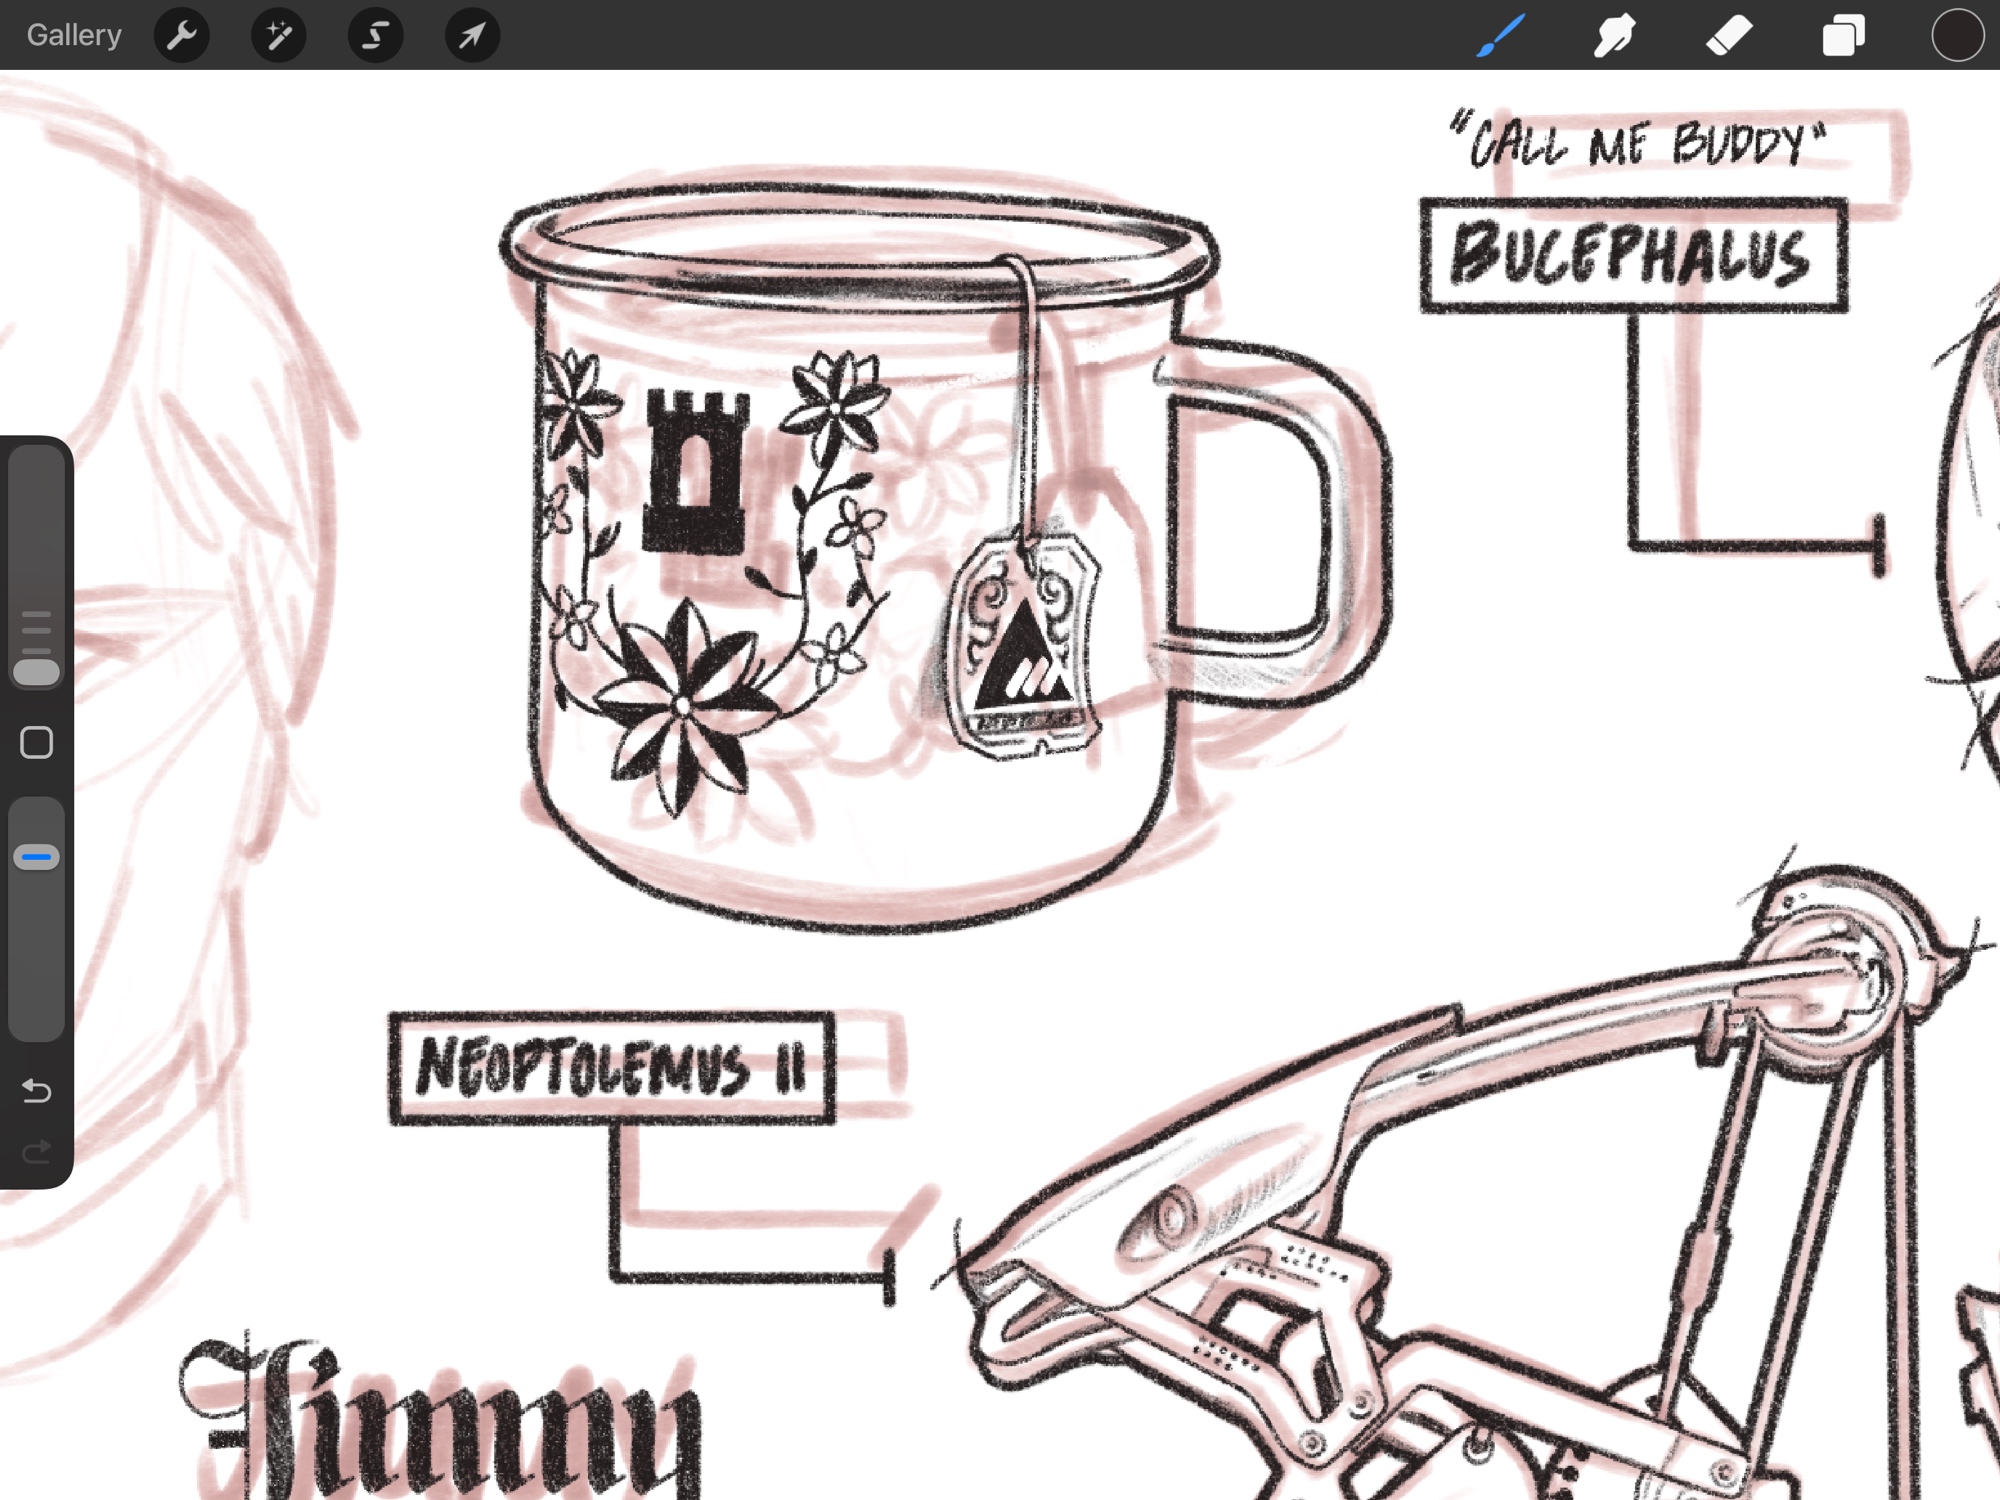Return to Gallery
The image size is (2000, 1500).
tap(74, 36)
